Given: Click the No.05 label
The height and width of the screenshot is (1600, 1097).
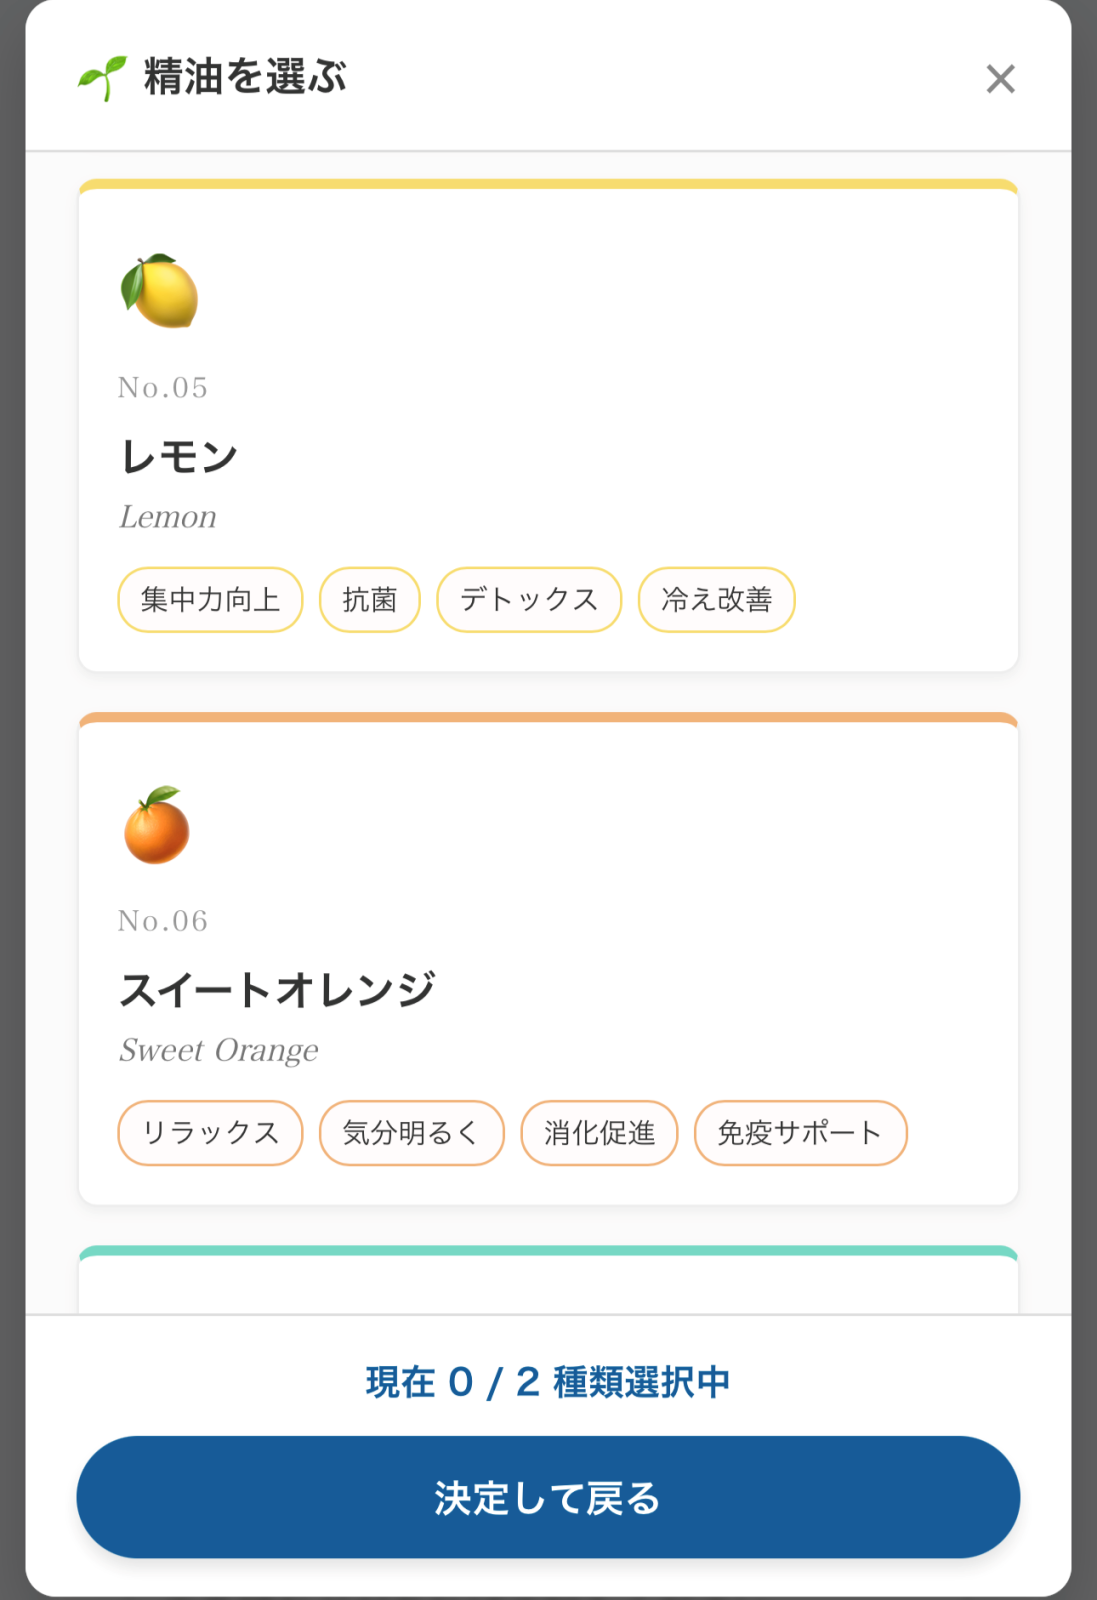Looking at the screenshot, I should tap(163, 388).
